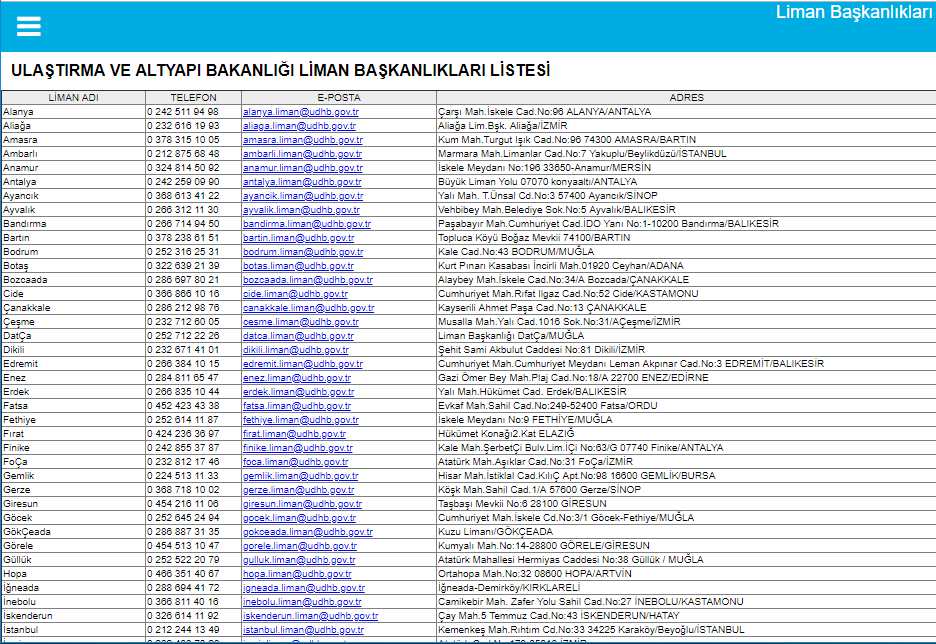Open ayancik.liman@udhb.gov.tr link
This screenshot has width=936, height=644.
click(x=303, y=196)
